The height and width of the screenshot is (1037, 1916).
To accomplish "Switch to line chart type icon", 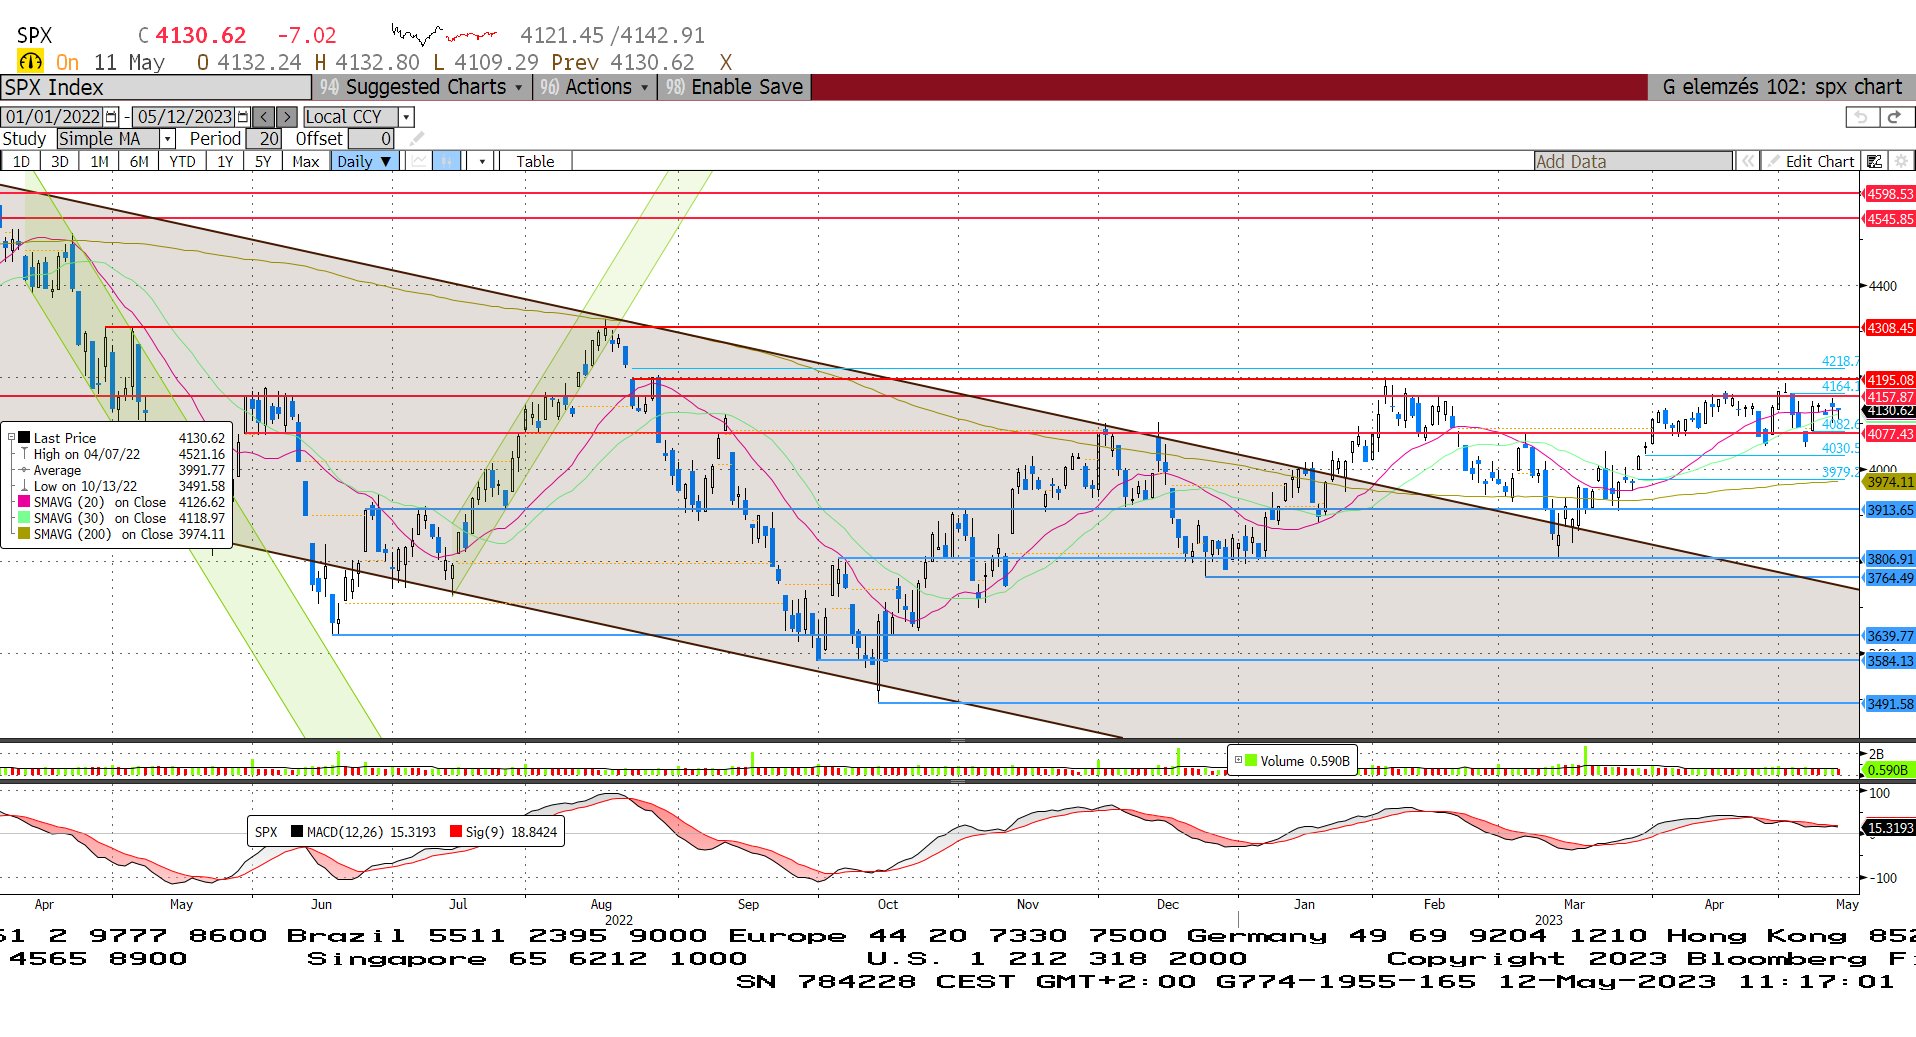I will coord(420,161).
